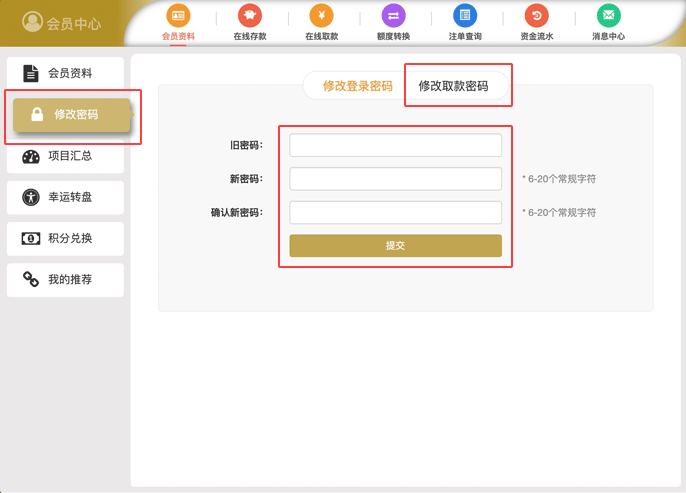The height and width of the screenshot is (493, 686).
Task: Open 我的推荐 sidebar entry
Action: point(65,280)
